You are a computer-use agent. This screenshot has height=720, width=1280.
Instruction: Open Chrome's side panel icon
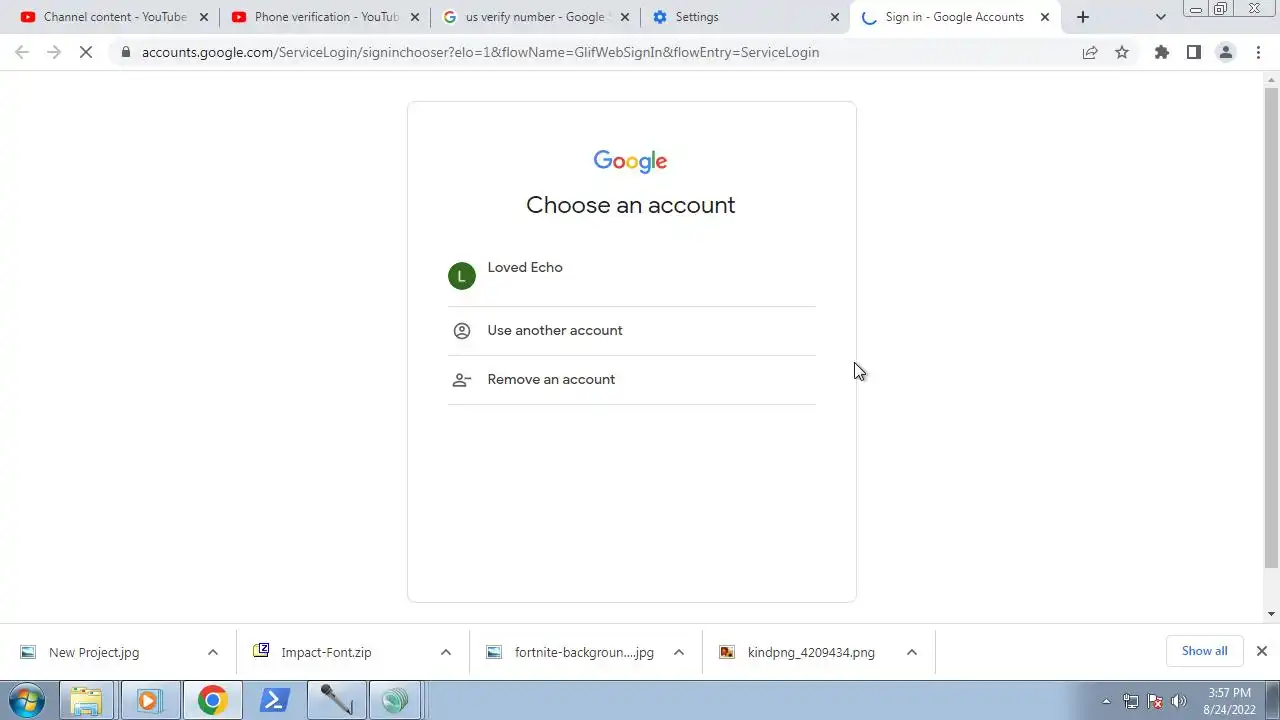tap(1193, 52)
